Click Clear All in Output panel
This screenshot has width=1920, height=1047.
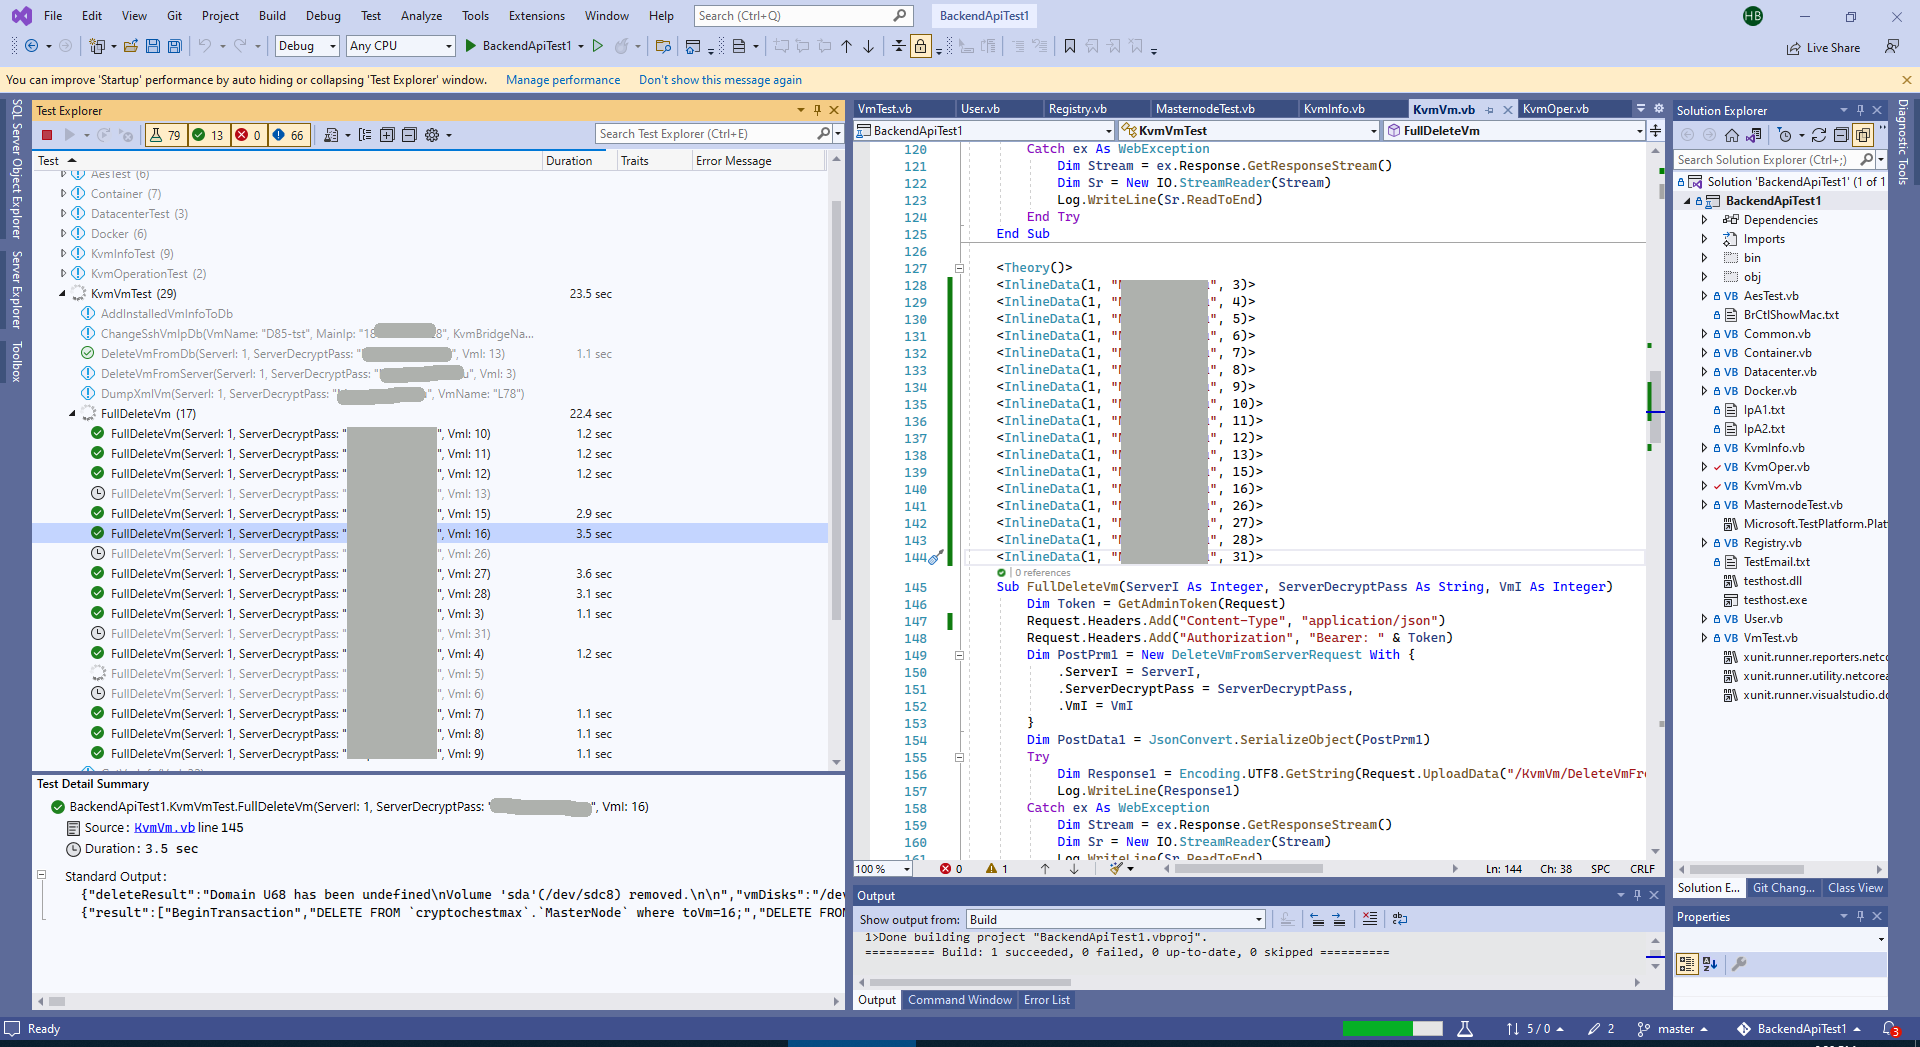point(1369,919)
